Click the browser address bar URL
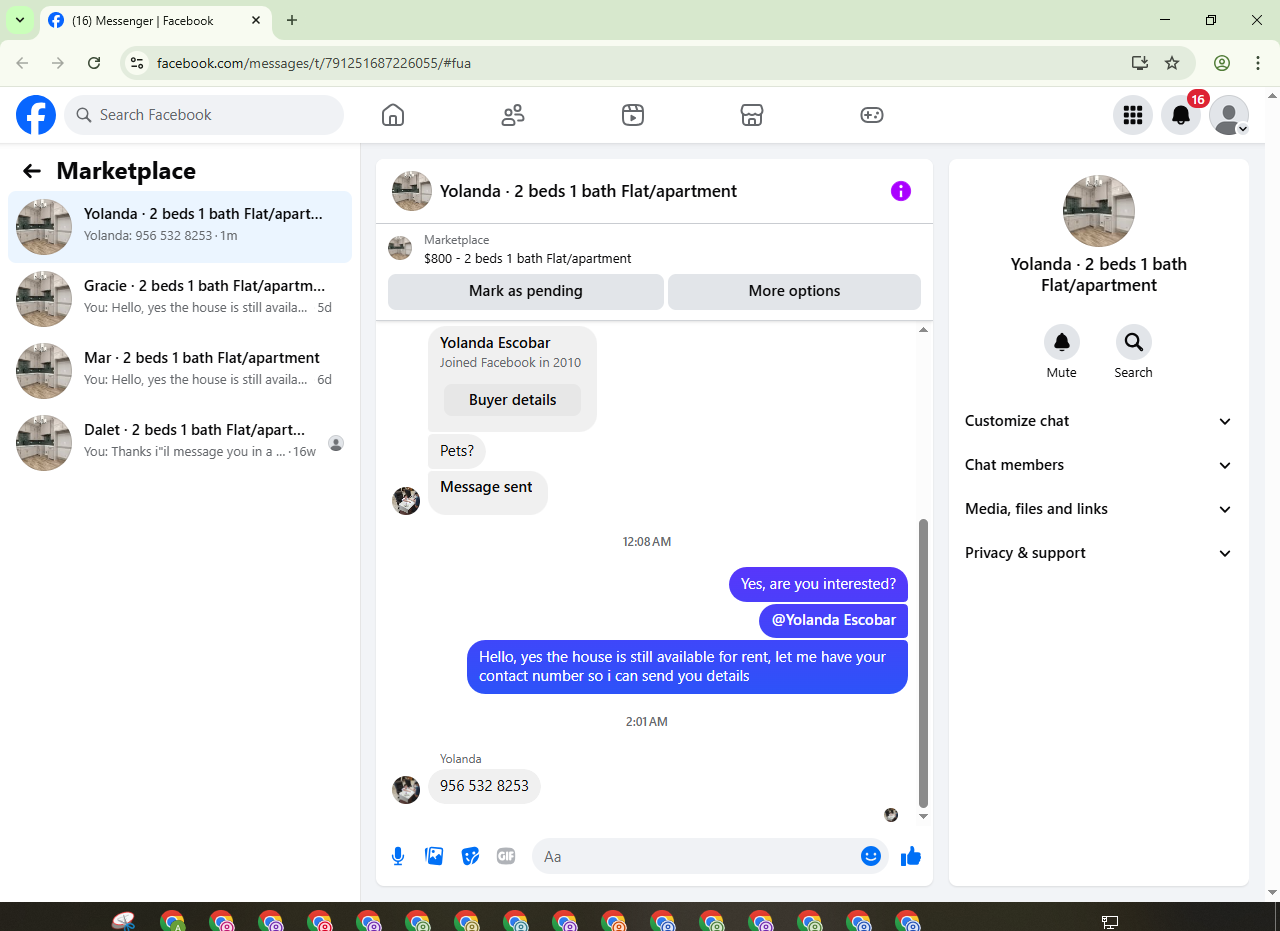This screenshot has height=931, width=1280. point(314,63)
